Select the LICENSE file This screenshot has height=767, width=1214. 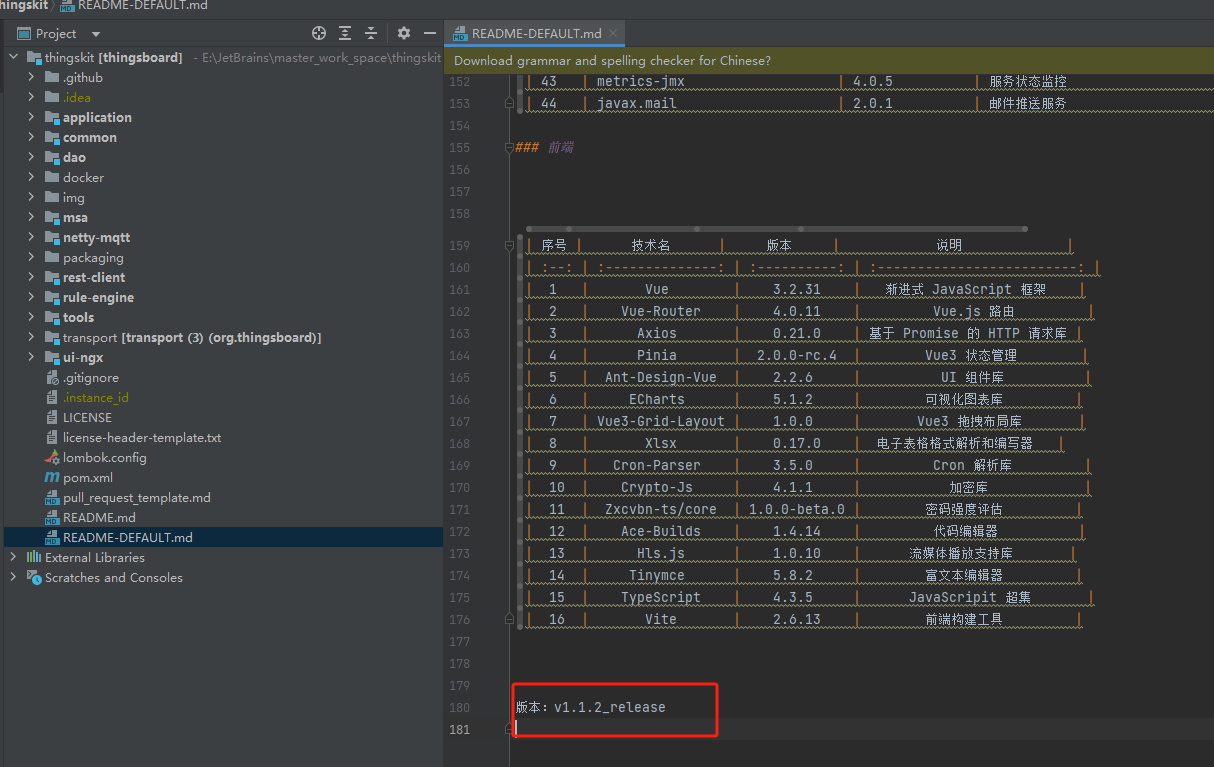coord(87,417)
